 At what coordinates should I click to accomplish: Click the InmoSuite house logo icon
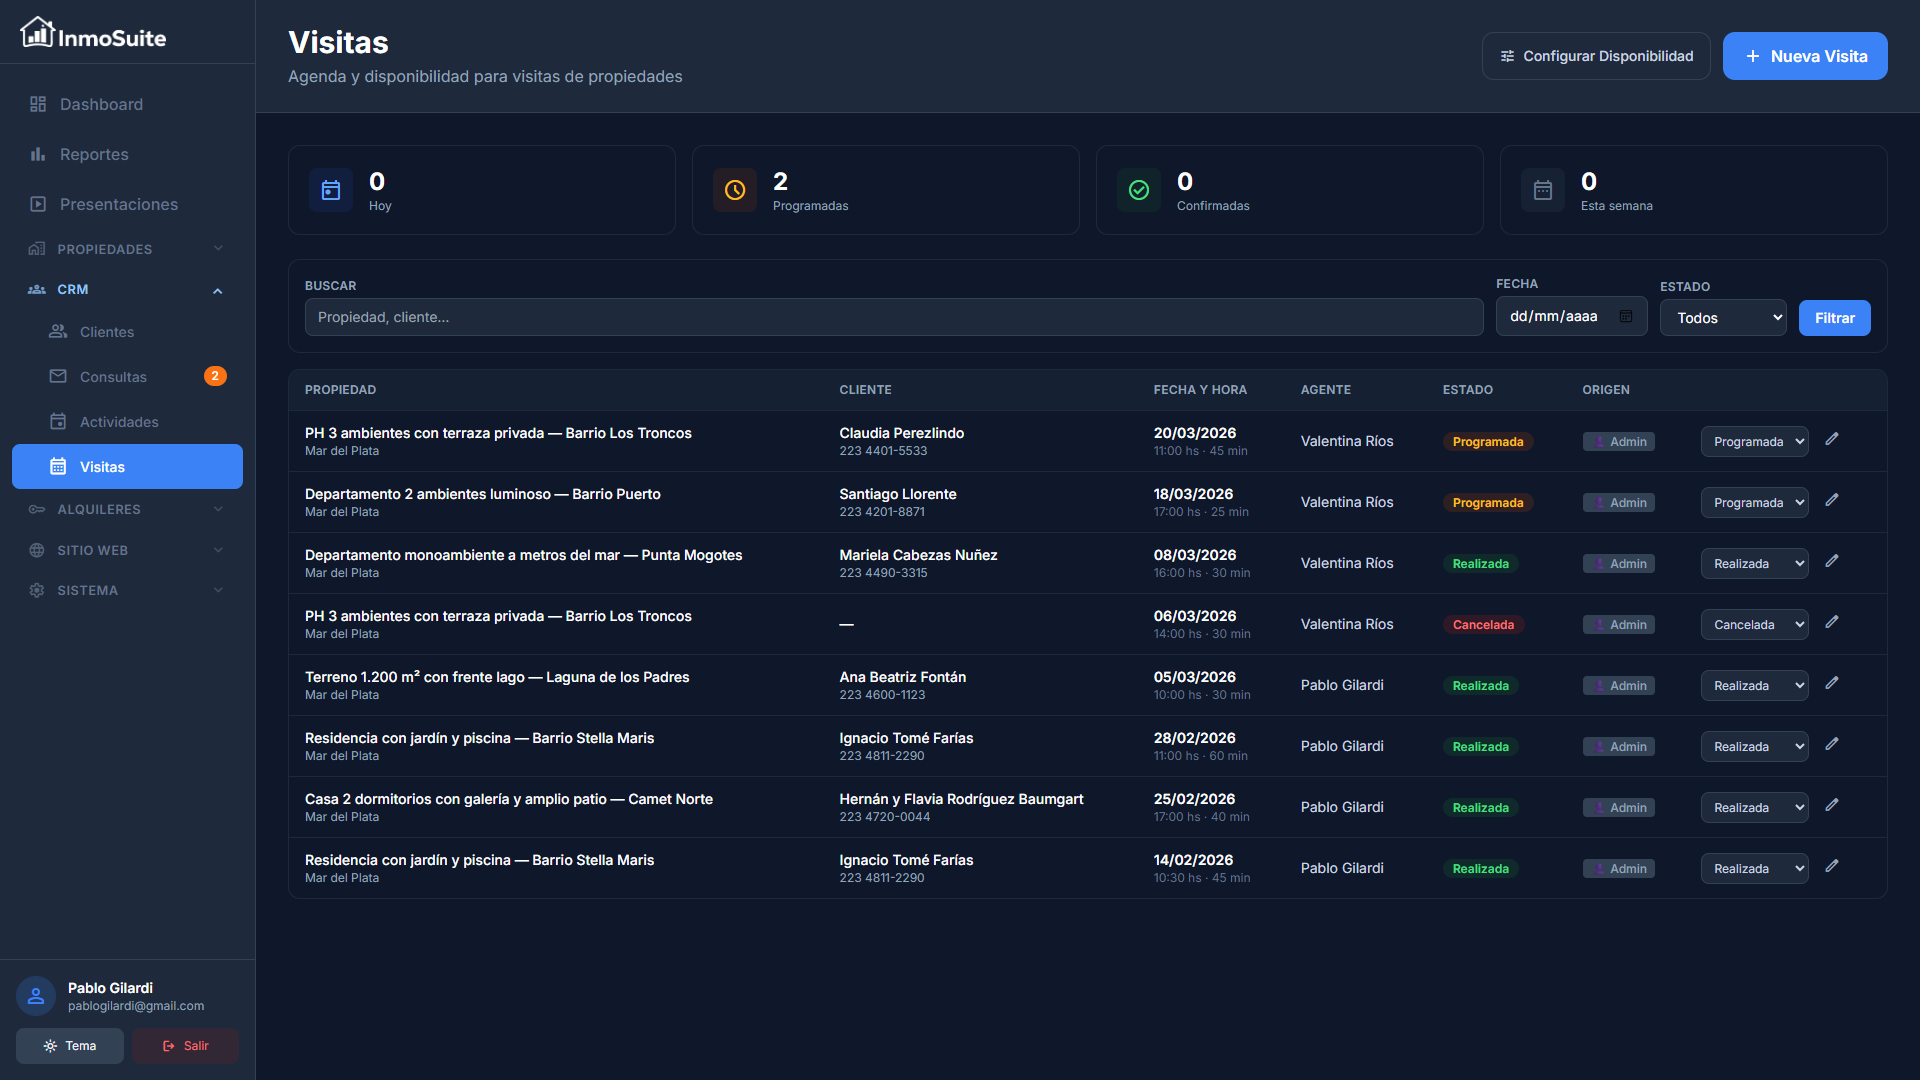[37, 33]
